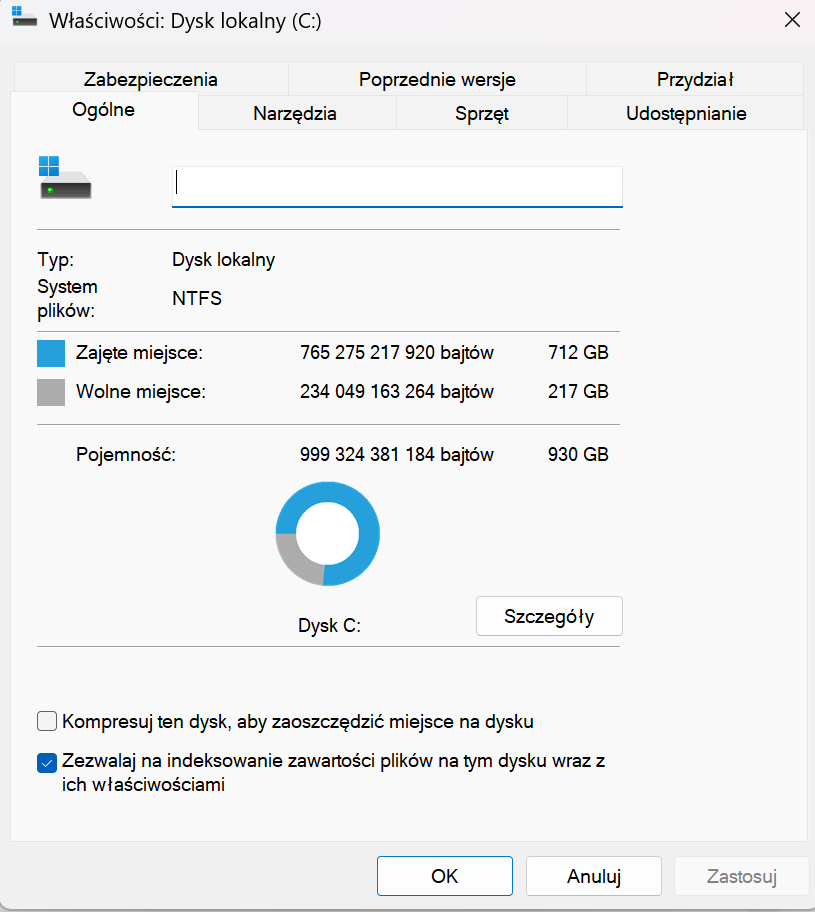Open the Narzędzia tab

pyautogui.click(x=295, y=114)
